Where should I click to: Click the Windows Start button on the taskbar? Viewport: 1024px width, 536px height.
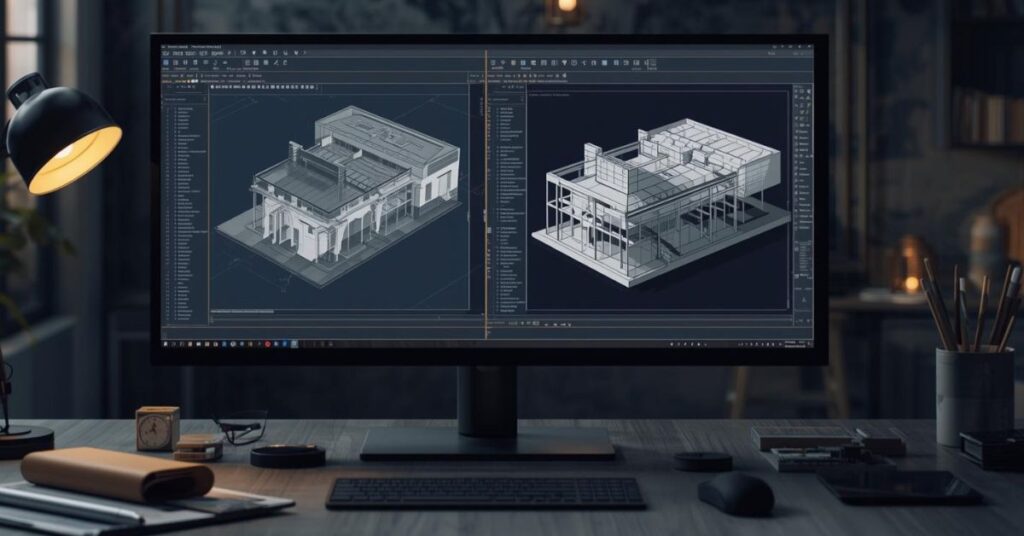pos(166,343)
